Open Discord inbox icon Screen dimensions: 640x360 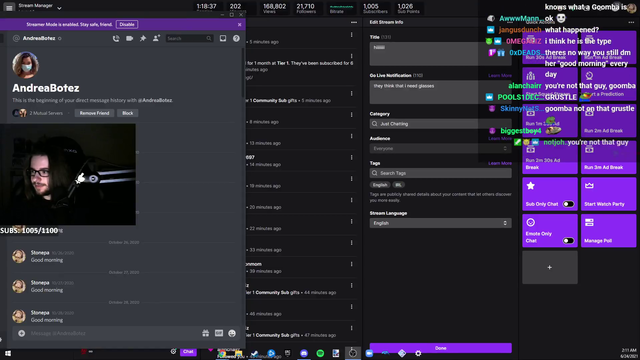[223, 38]
